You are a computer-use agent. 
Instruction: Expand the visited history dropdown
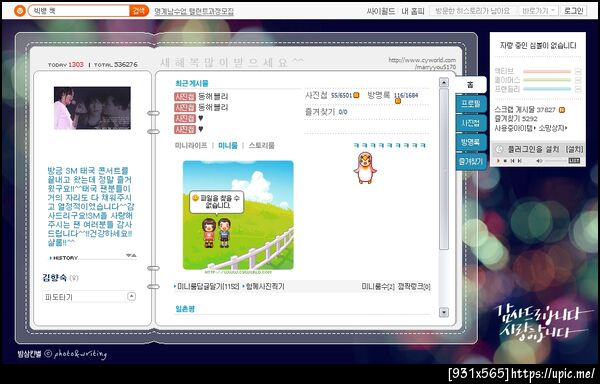pos(472,11)
